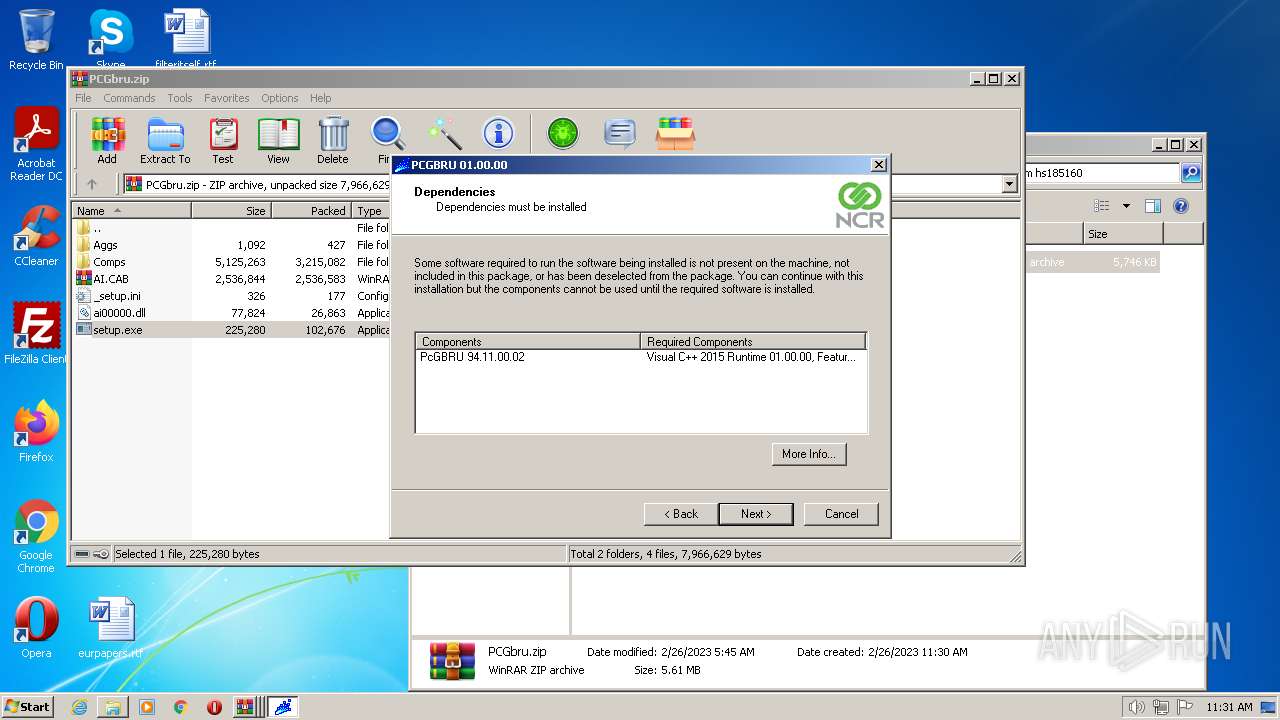Click Explorer search magnifier button
1280x720 pixels.
click(x=1191, y=173)
